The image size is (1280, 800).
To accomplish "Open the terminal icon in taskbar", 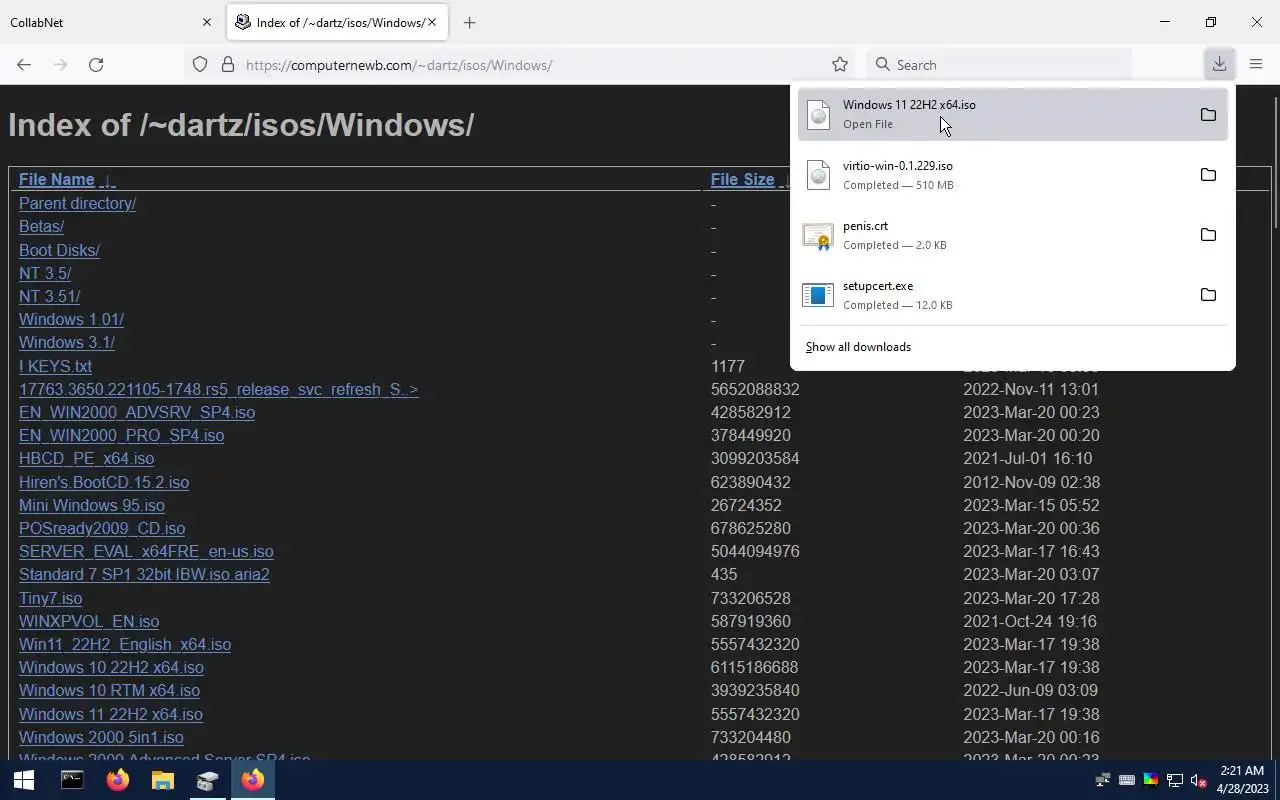I will click(72, 780).
